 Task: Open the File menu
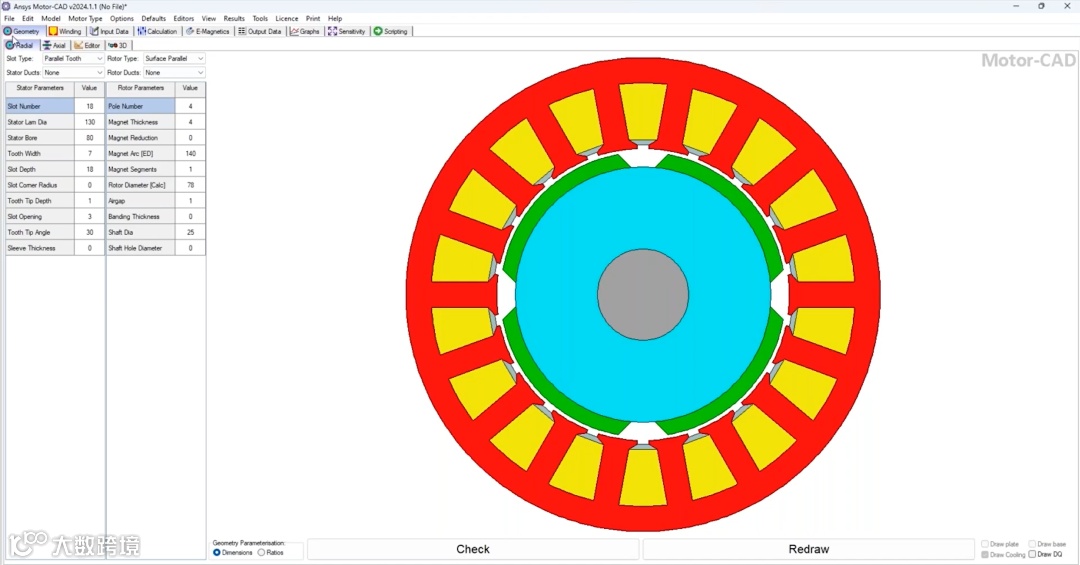coord(10,19)
